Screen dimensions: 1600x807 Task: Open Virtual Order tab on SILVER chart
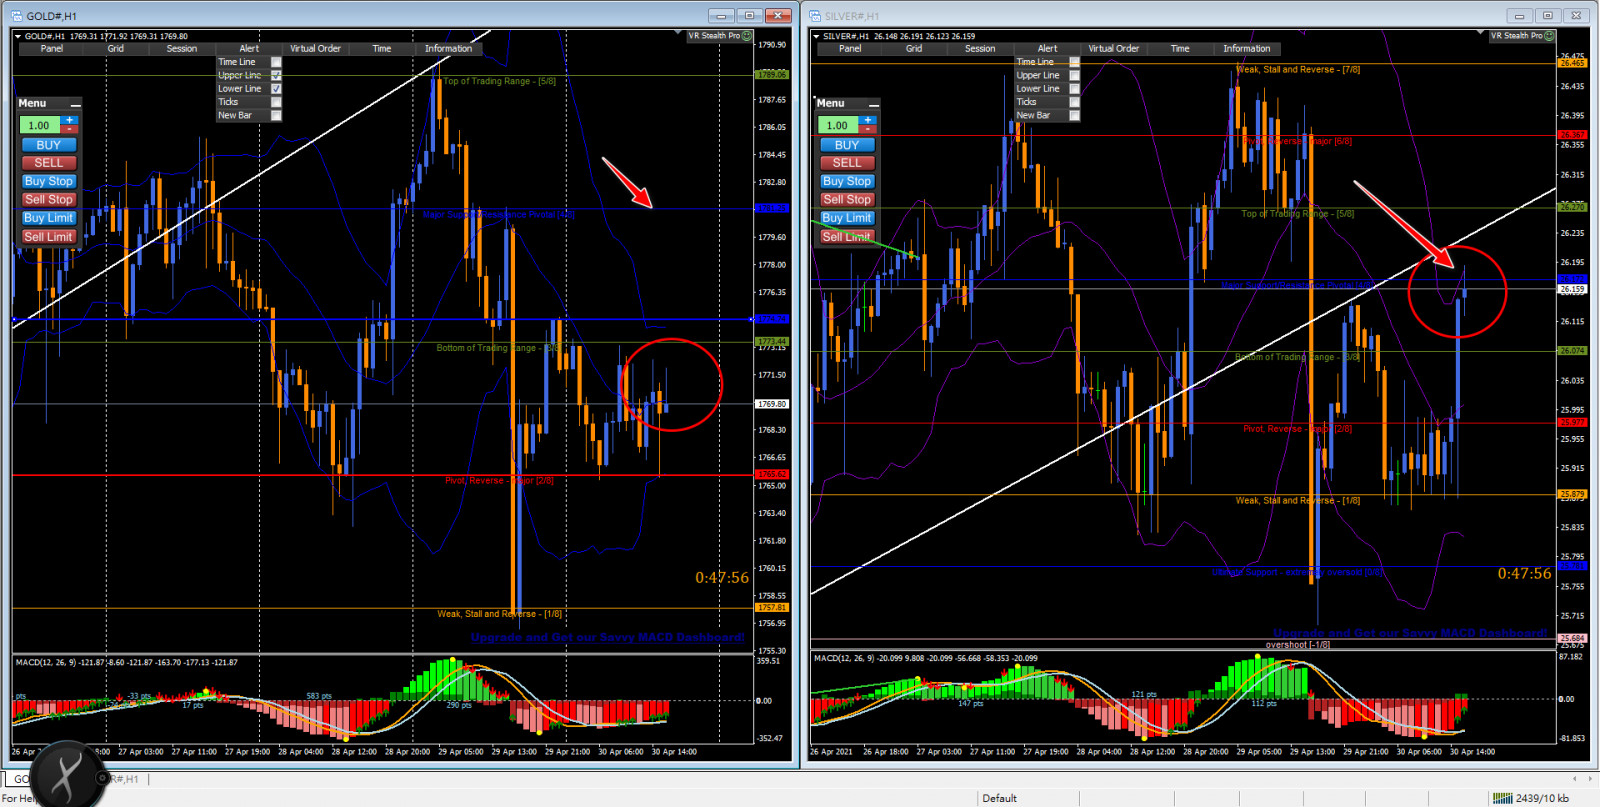(1113, 48)
